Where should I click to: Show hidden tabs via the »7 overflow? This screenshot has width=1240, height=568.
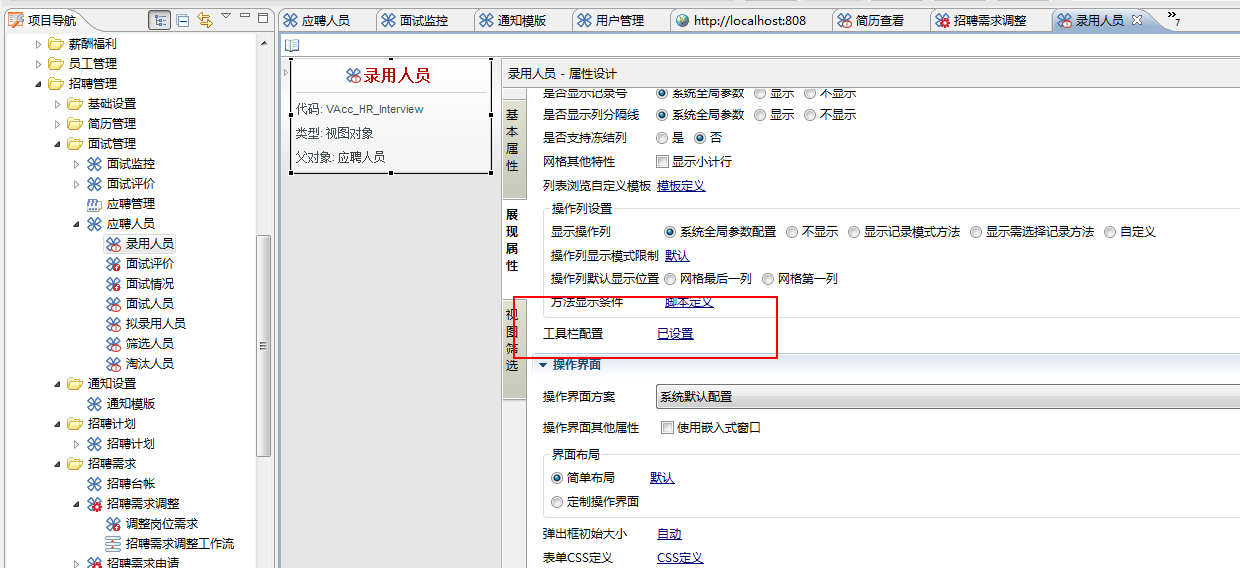[1174, 19]
